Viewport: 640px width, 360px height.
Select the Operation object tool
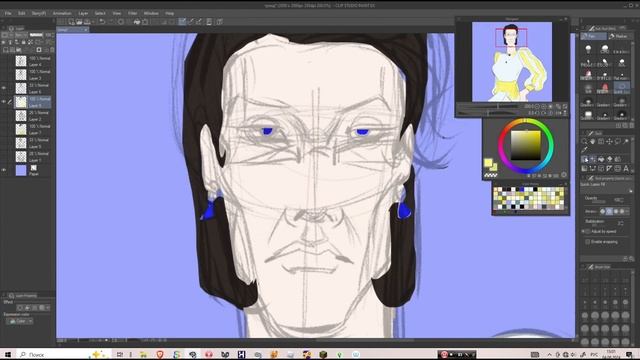tap(601, 142)
